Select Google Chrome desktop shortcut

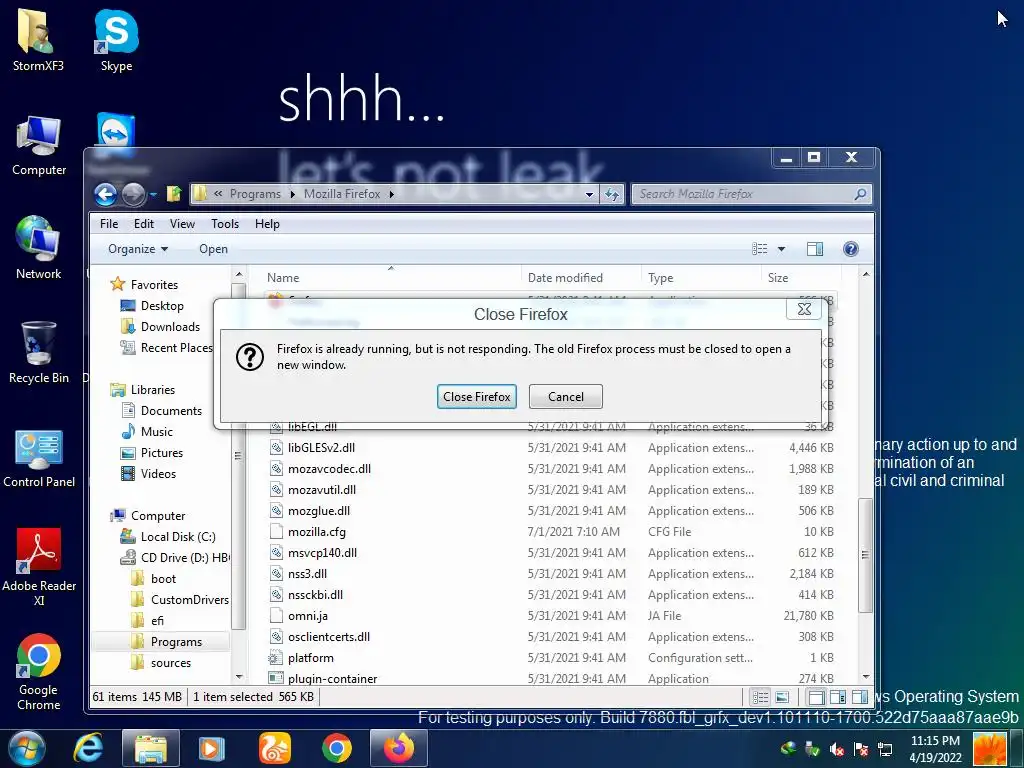point(39,671)
